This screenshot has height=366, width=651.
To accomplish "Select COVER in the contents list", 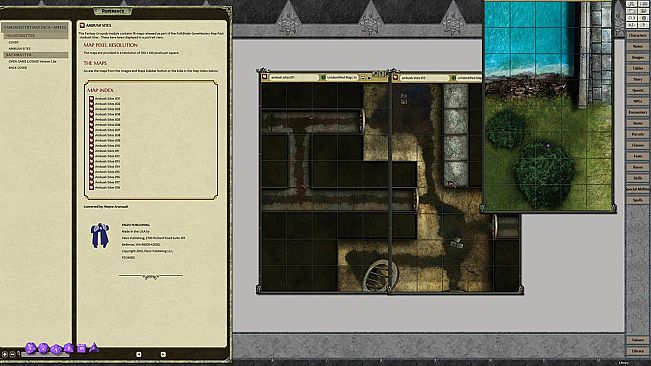I will [x=14, y=42].
